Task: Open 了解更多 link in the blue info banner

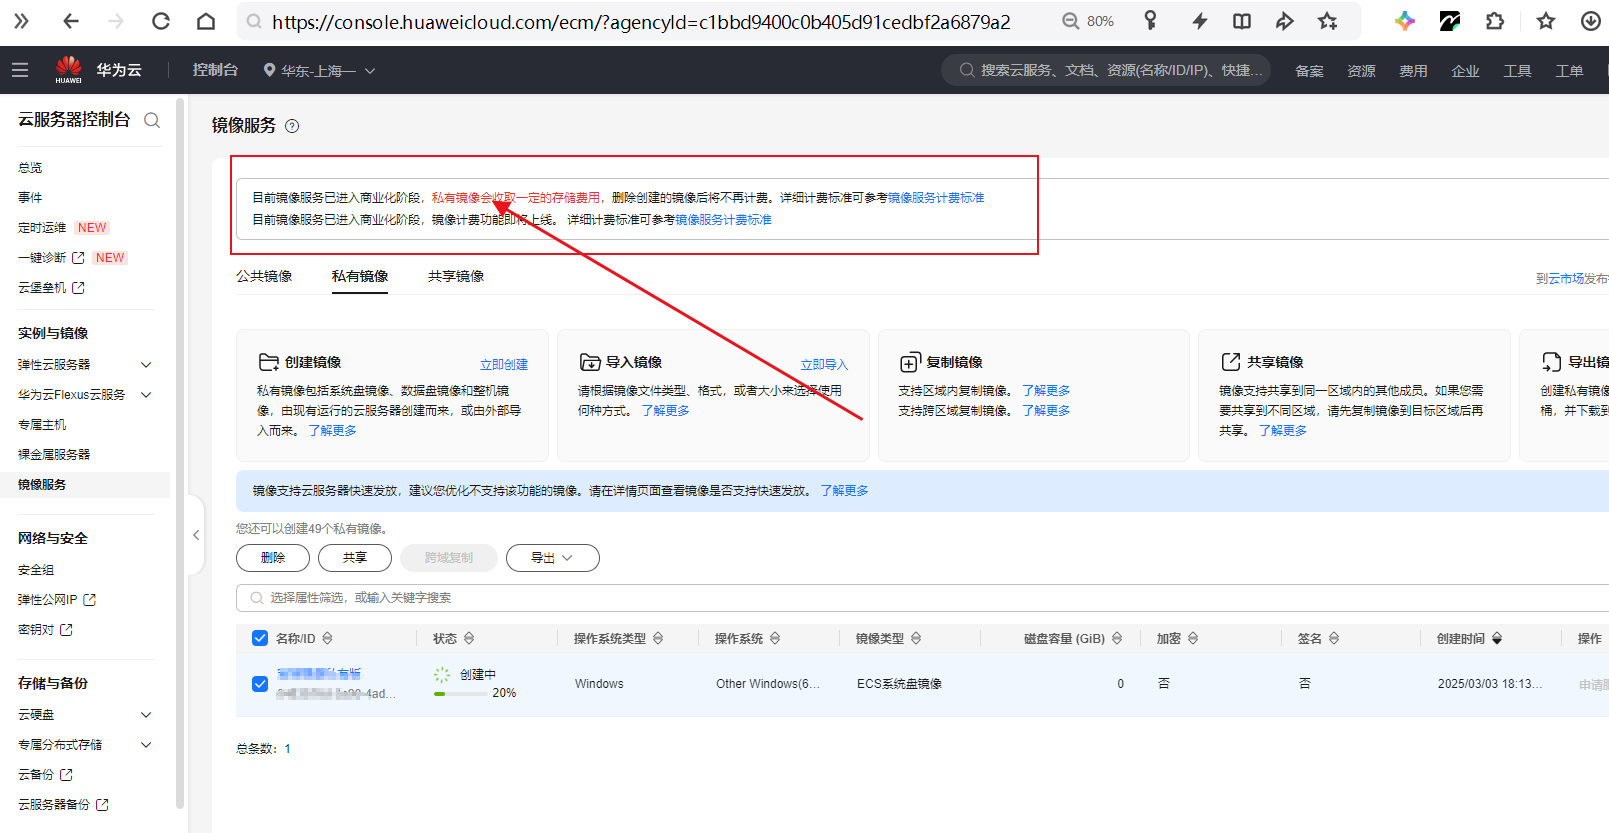Action: [x=844, y=491]
